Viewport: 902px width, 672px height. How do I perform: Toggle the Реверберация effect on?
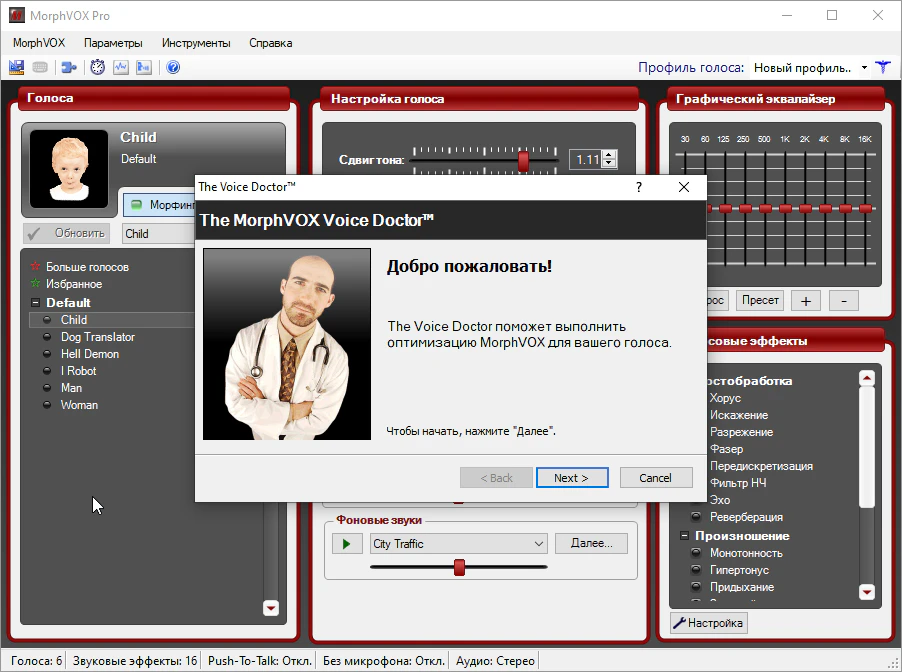696,517
